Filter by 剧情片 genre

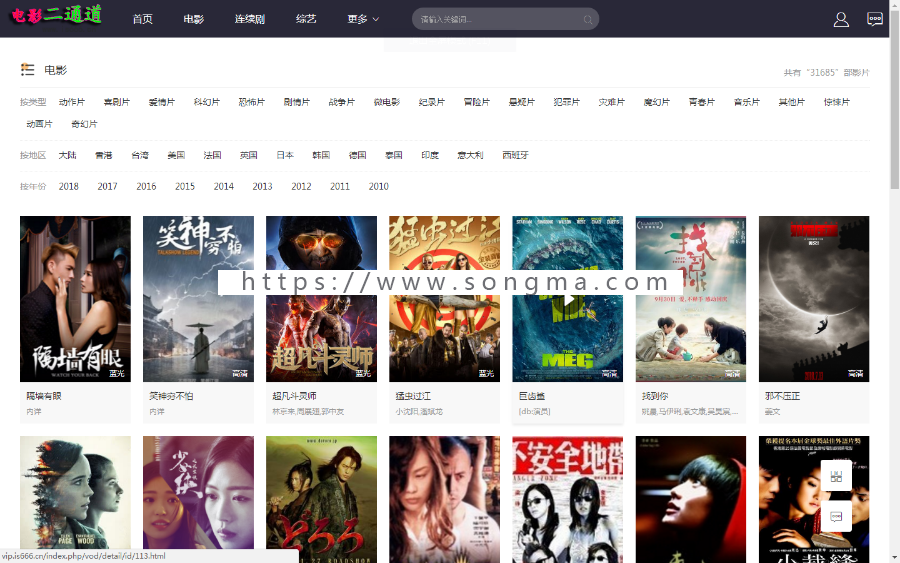[297, 102]
